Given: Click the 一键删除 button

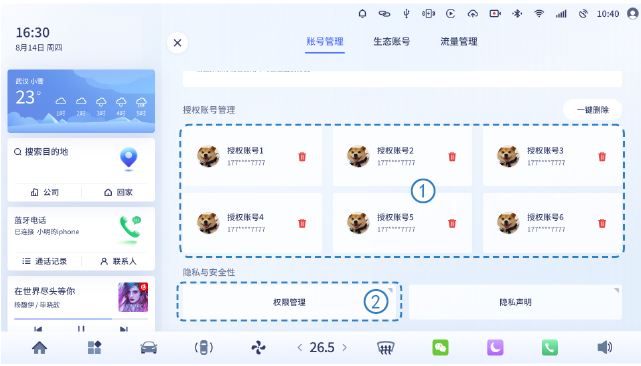Looking at the screenshot, I should [592, 110].
